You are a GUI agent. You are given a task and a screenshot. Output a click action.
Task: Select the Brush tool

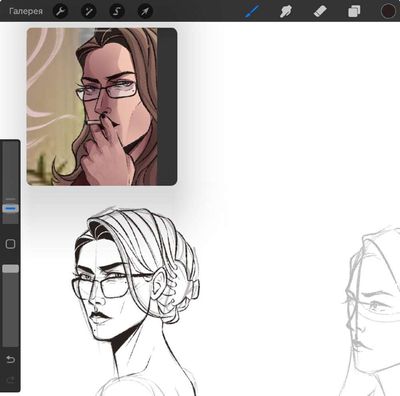(x=252, y=12)
